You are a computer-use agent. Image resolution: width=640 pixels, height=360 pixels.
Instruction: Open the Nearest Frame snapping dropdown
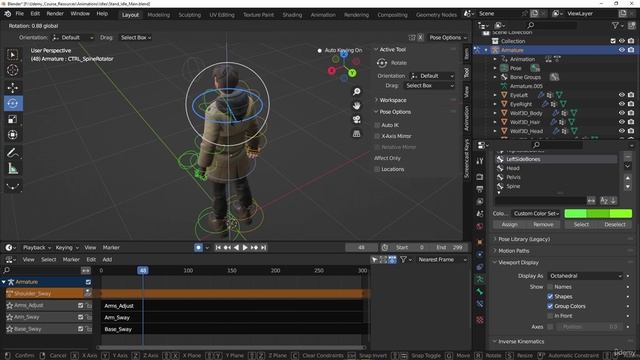coord(442,260)
